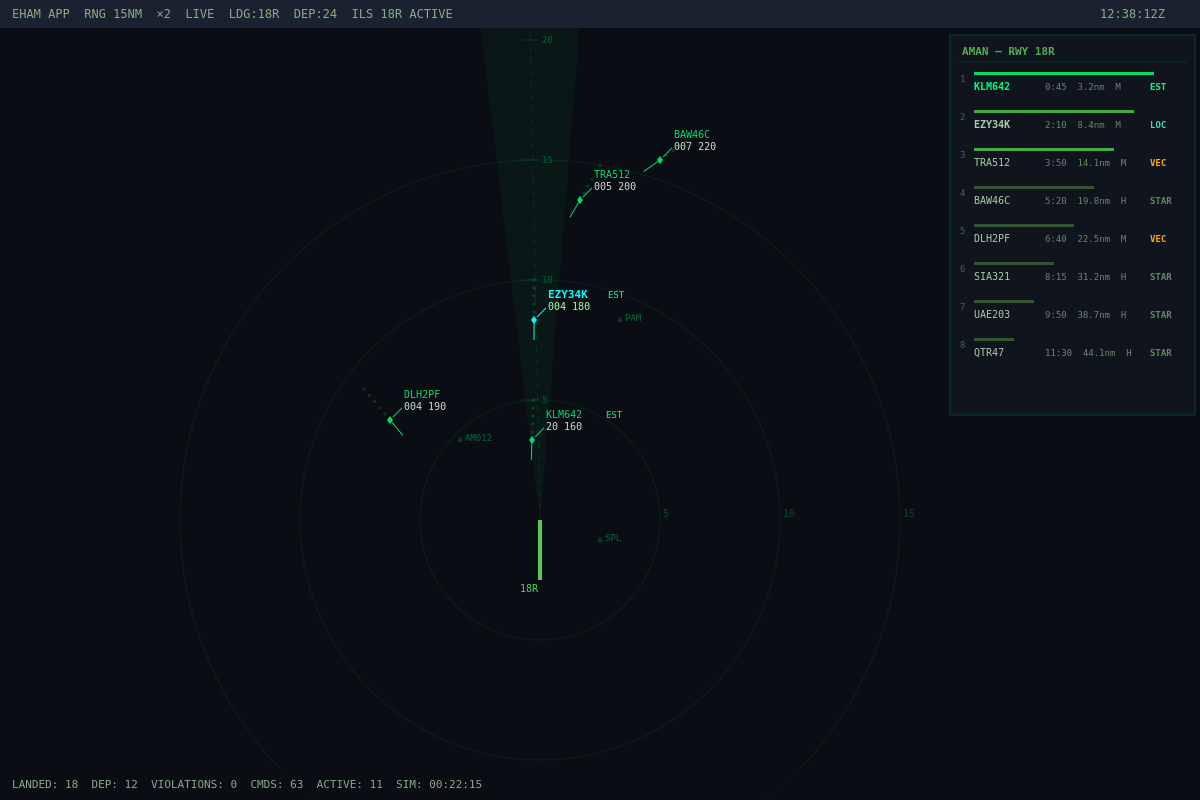Select the KLM642 aircraft target diamond
The image size is (1200, 800).
532,440
